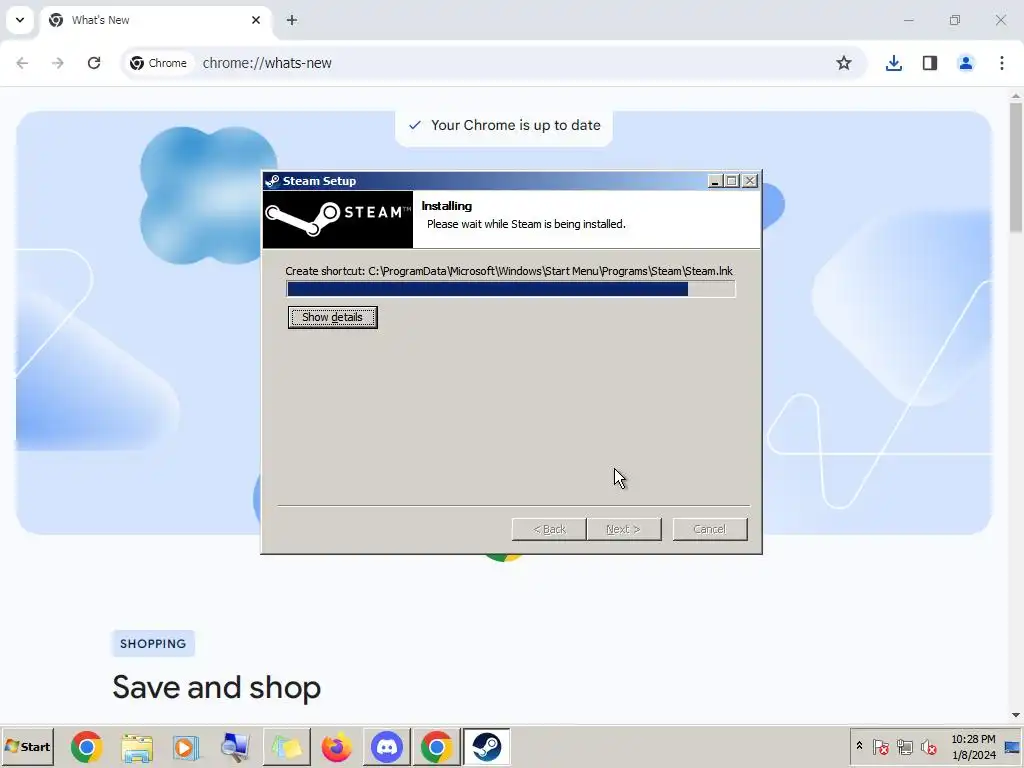The width and height of the screenshot is (1024, 768).
Task: Close the What's New tab
Action: [256, 20]
